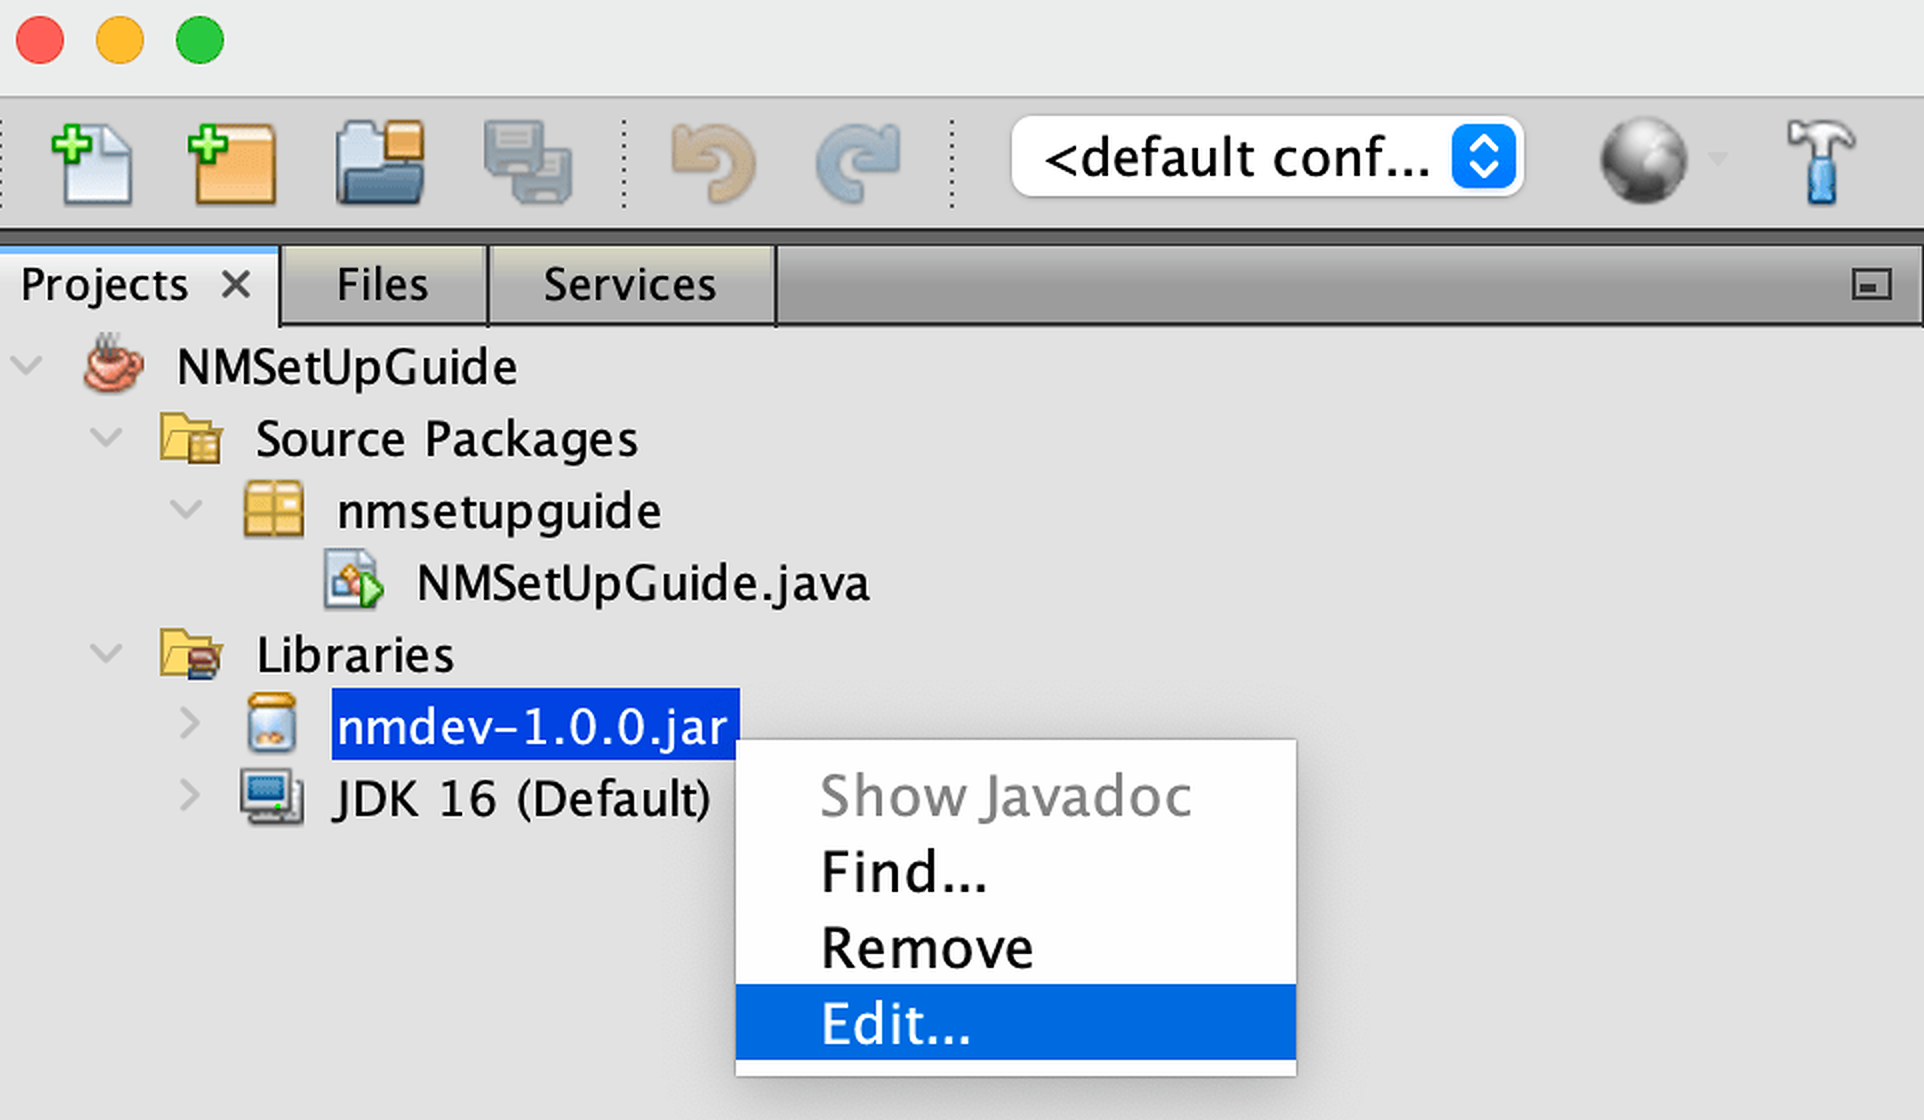
Task: Select the JDK 16 (Default) label
Action: coord(523,798)
